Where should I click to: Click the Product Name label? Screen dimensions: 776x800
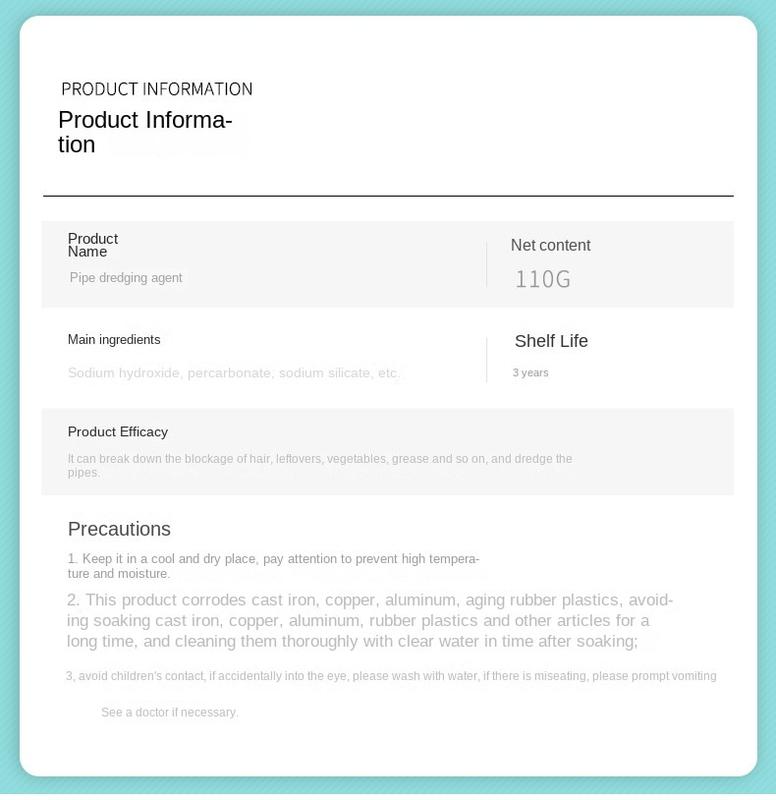coord(93,245)
